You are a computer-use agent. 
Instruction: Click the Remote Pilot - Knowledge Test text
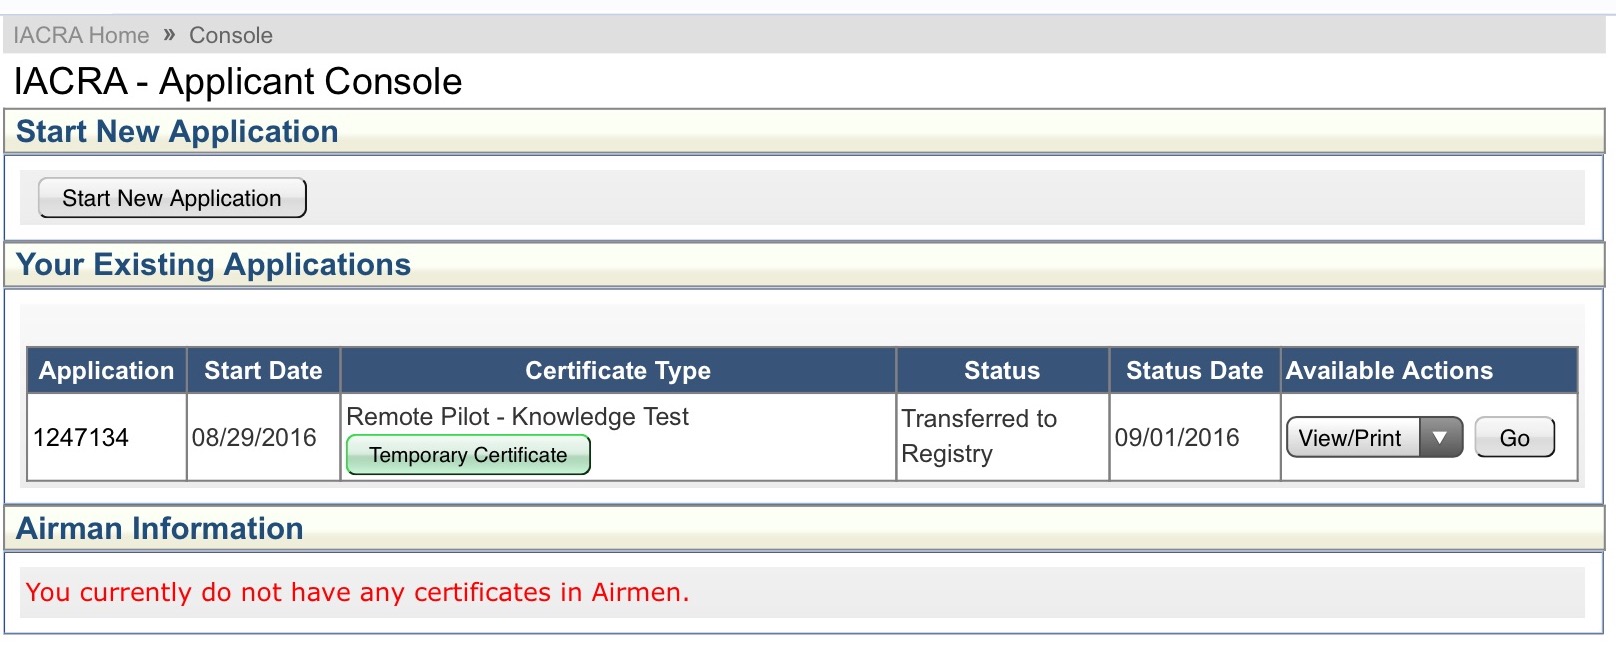click(517, 416)
